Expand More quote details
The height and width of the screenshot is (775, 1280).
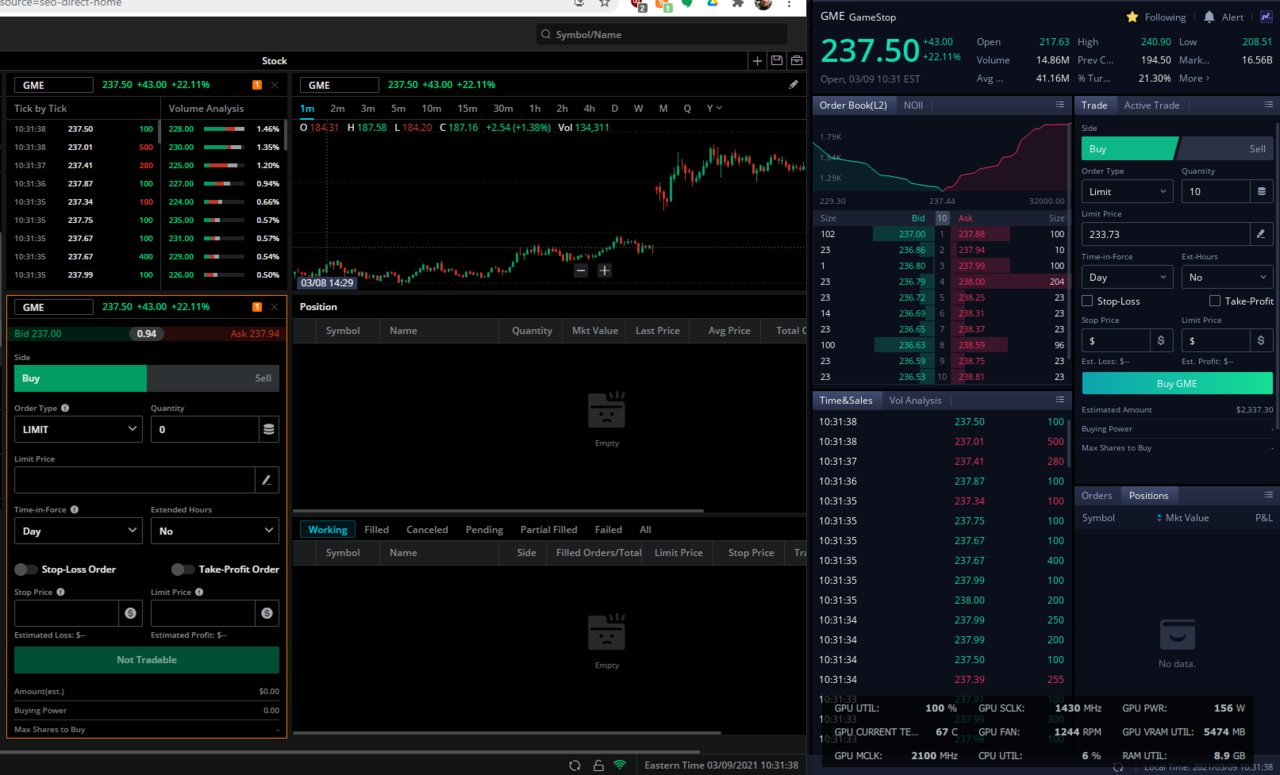(x=1194, y=78)
